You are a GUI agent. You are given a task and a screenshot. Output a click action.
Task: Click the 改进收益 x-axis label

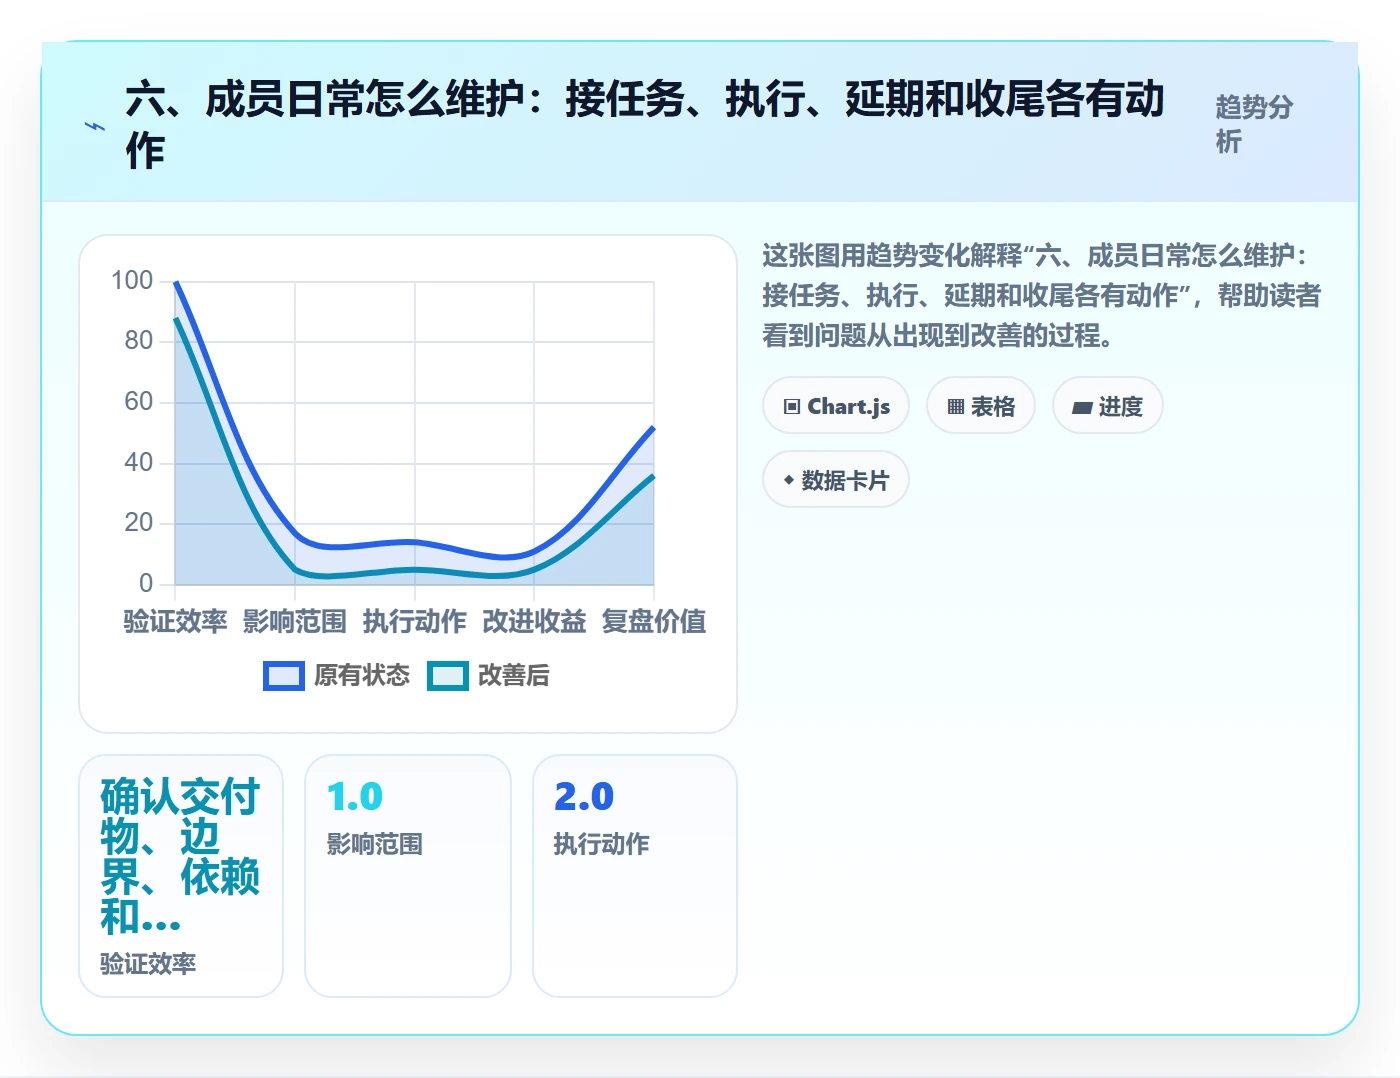tap(534, 621)
